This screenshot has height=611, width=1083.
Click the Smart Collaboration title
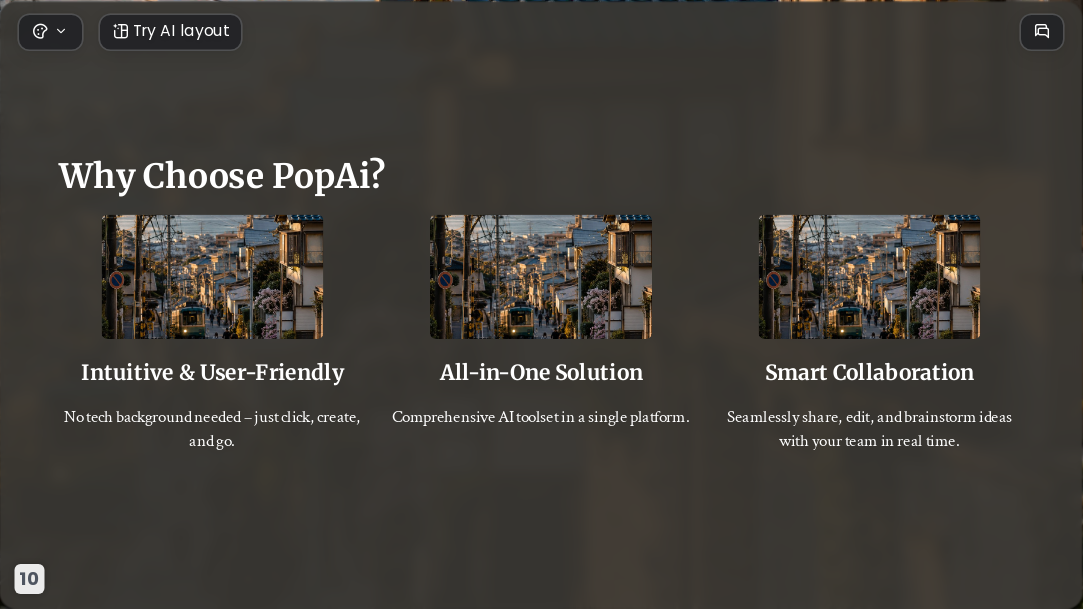pos(869,373)
